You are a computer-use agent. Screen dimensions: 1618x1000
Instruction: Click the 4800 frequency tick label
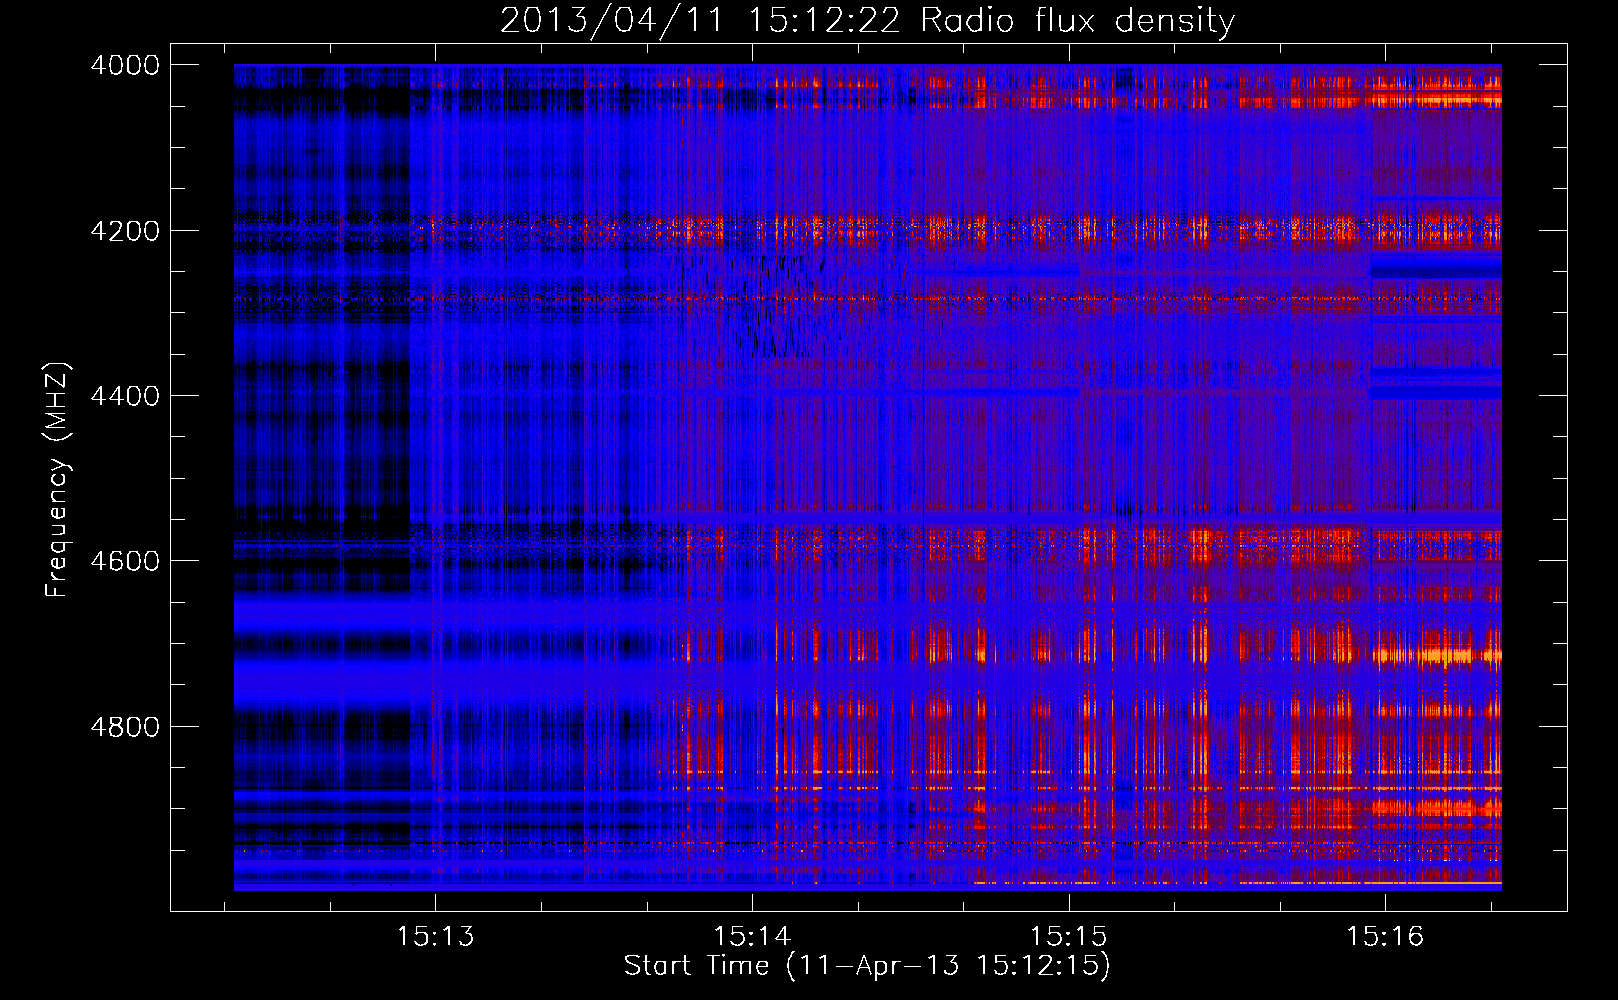[x=125, y=726]
